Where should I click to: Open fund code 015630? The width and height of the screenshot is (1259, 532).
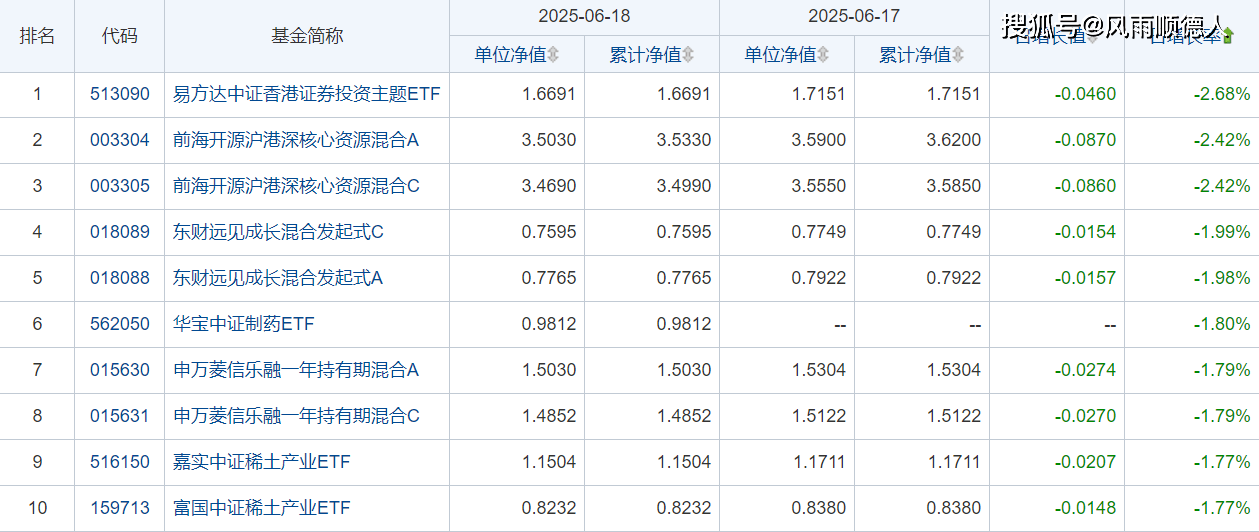[120, 371]
